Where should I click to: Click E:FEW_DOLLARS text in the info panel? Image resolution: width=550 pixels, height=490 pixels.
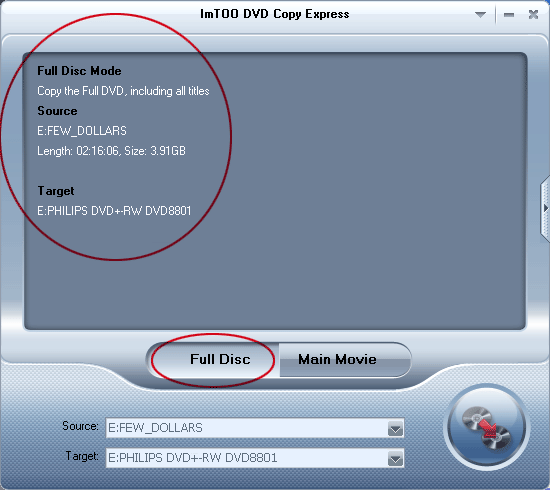(82, 131)
